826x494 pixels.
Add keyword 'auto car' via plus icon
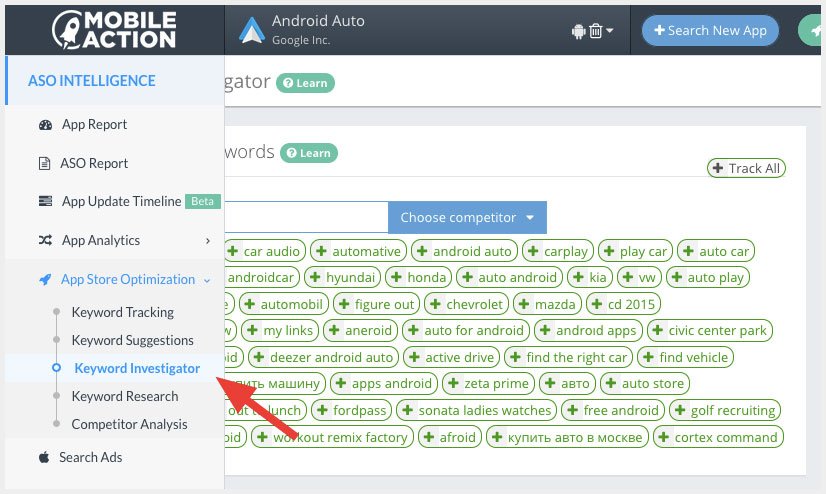click(x=688, y=251)
